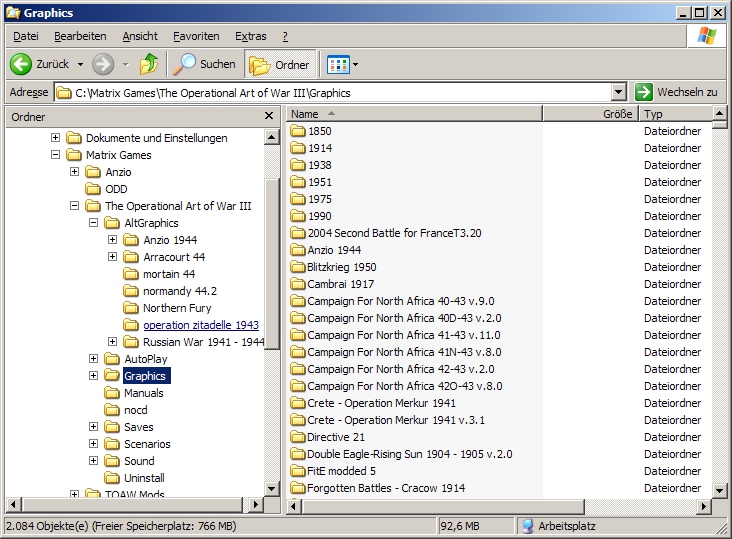Open the views dropdown arrow

click(356, 64)
